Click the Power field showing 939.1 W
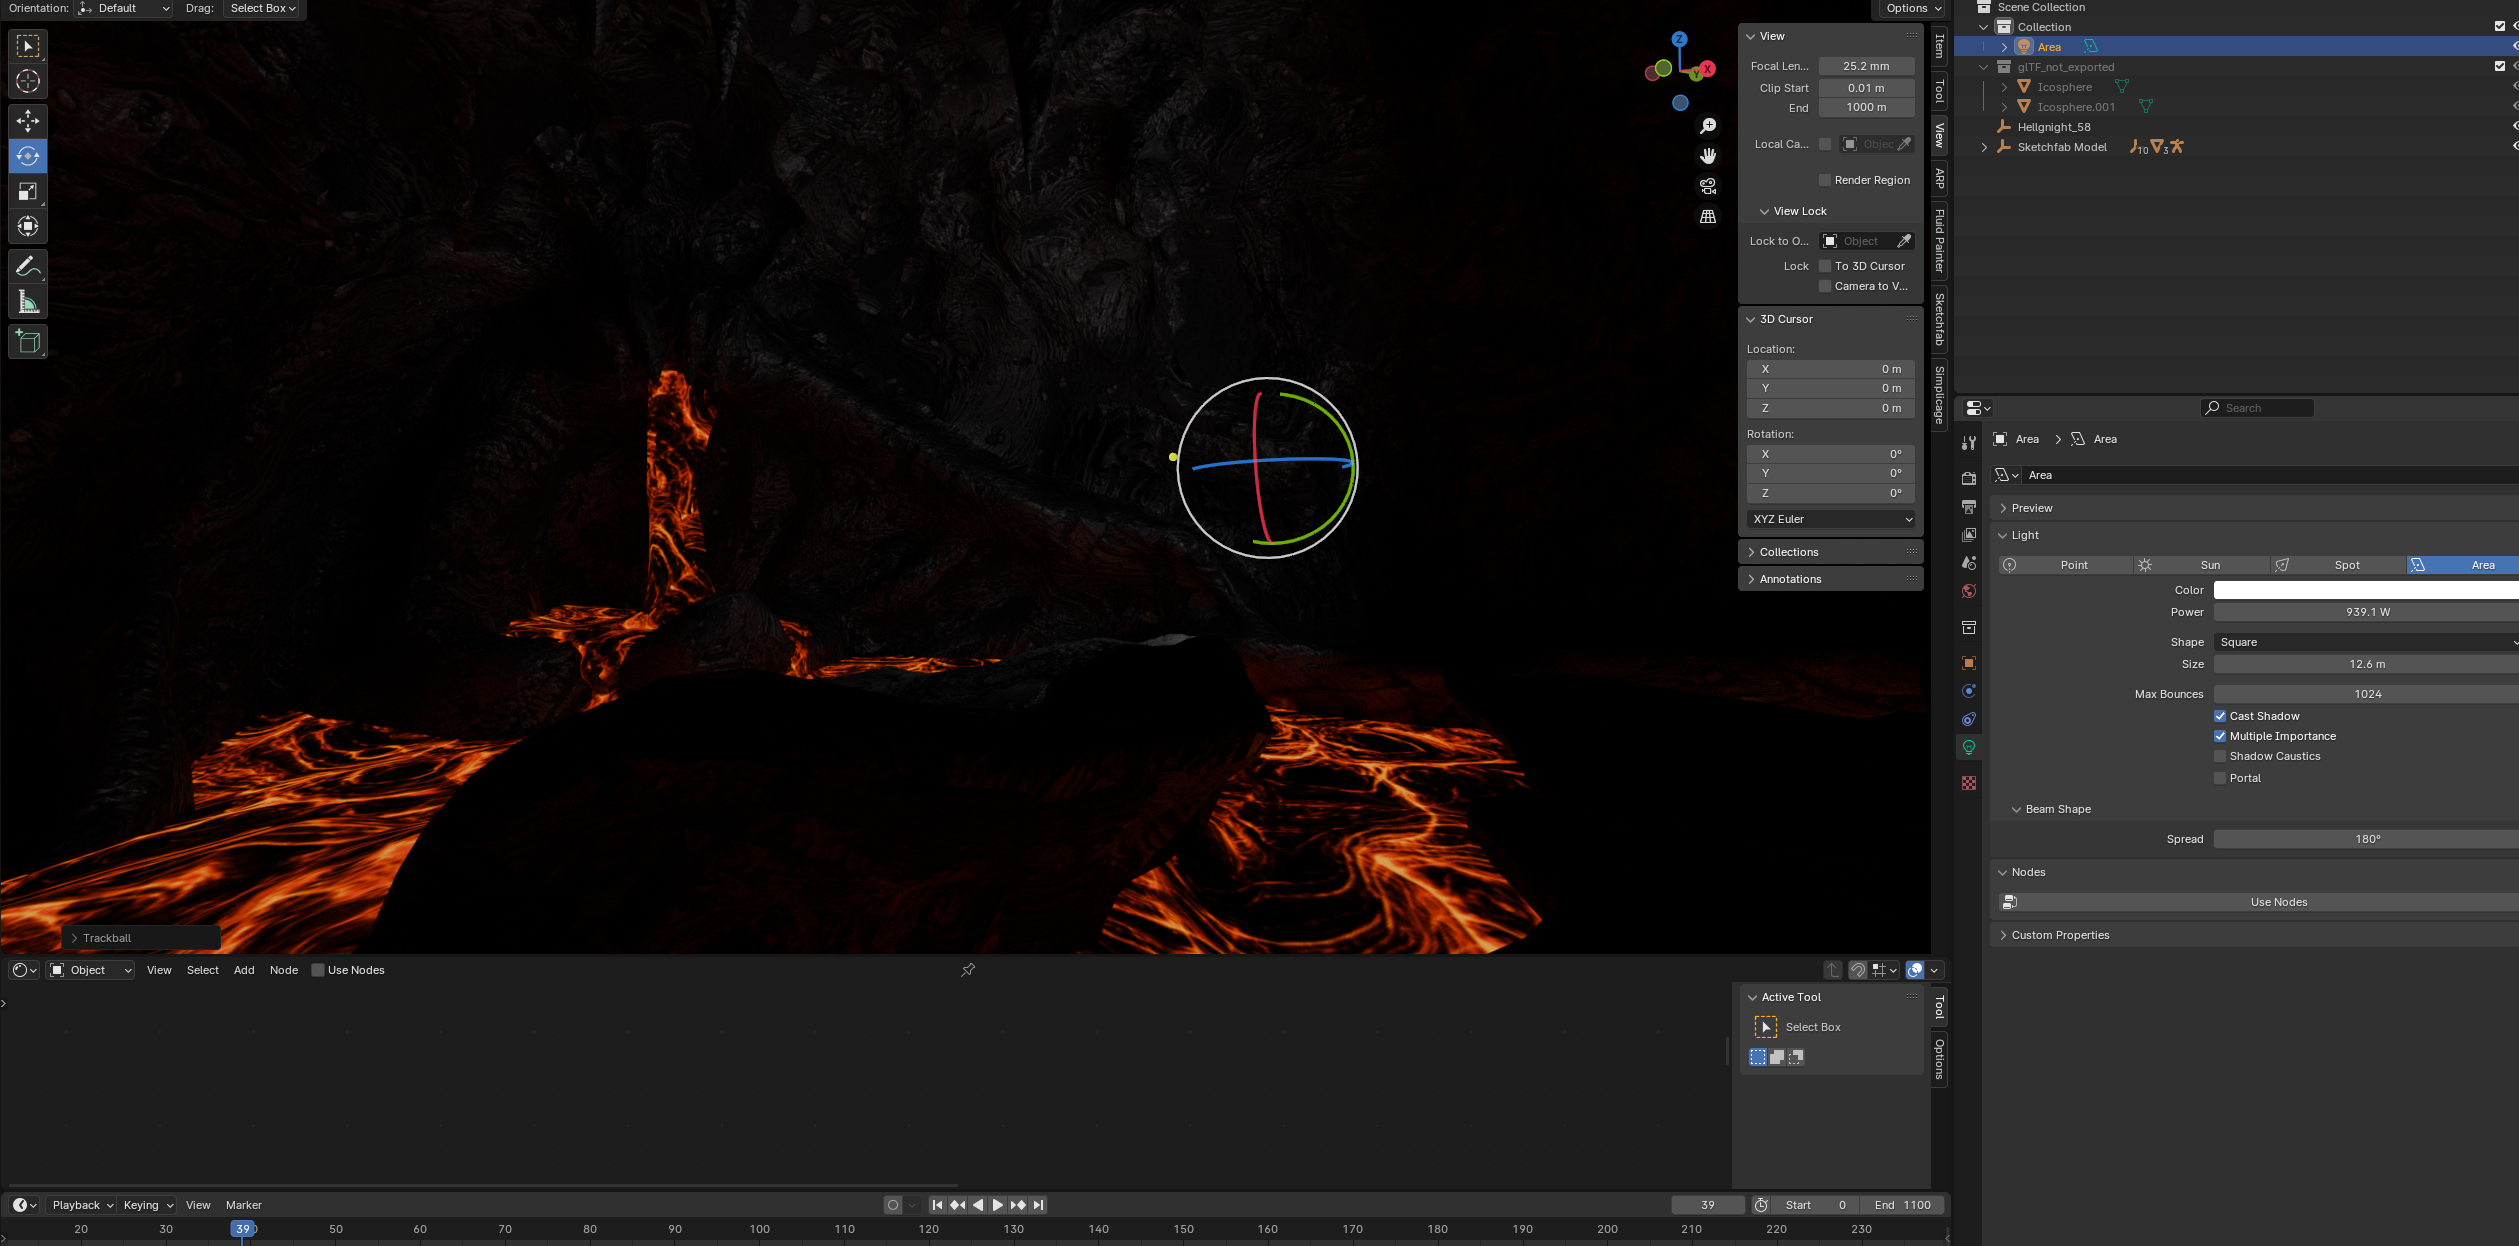Image resolution: width=2519 pixels, height=1246 pixels. [x=2366, y=612]
